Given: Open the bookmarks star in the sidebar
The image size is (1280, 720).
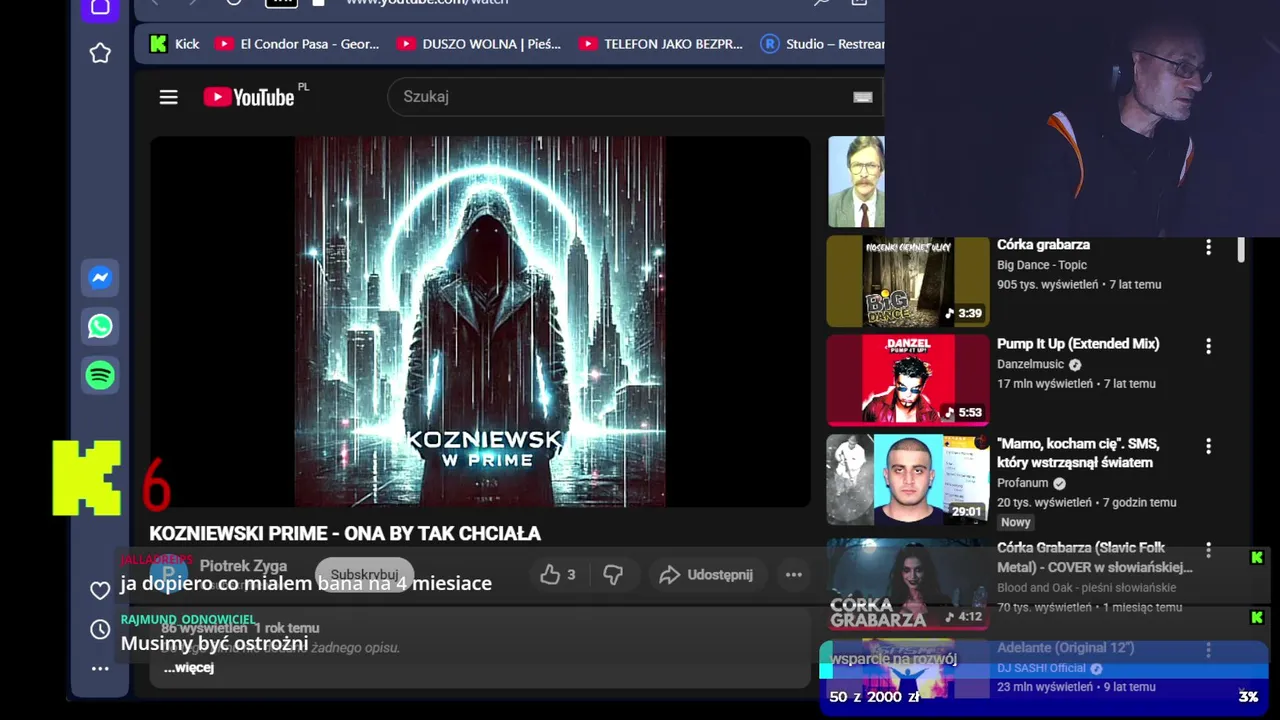Looking at the screenshot, I should click(100, 53).
